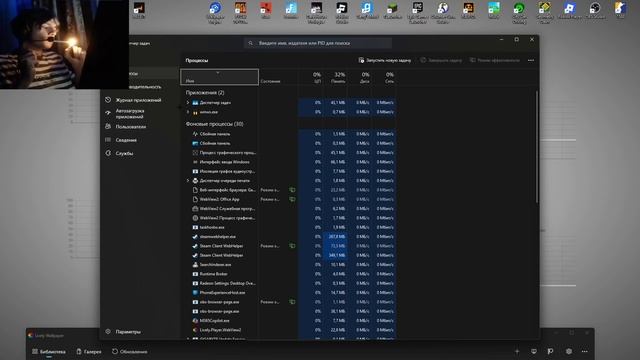This screenshot has width=640, height=360.
Task: Switch to Lively Wallpaper Обновления tab
Action: click(x=129, y=351)
